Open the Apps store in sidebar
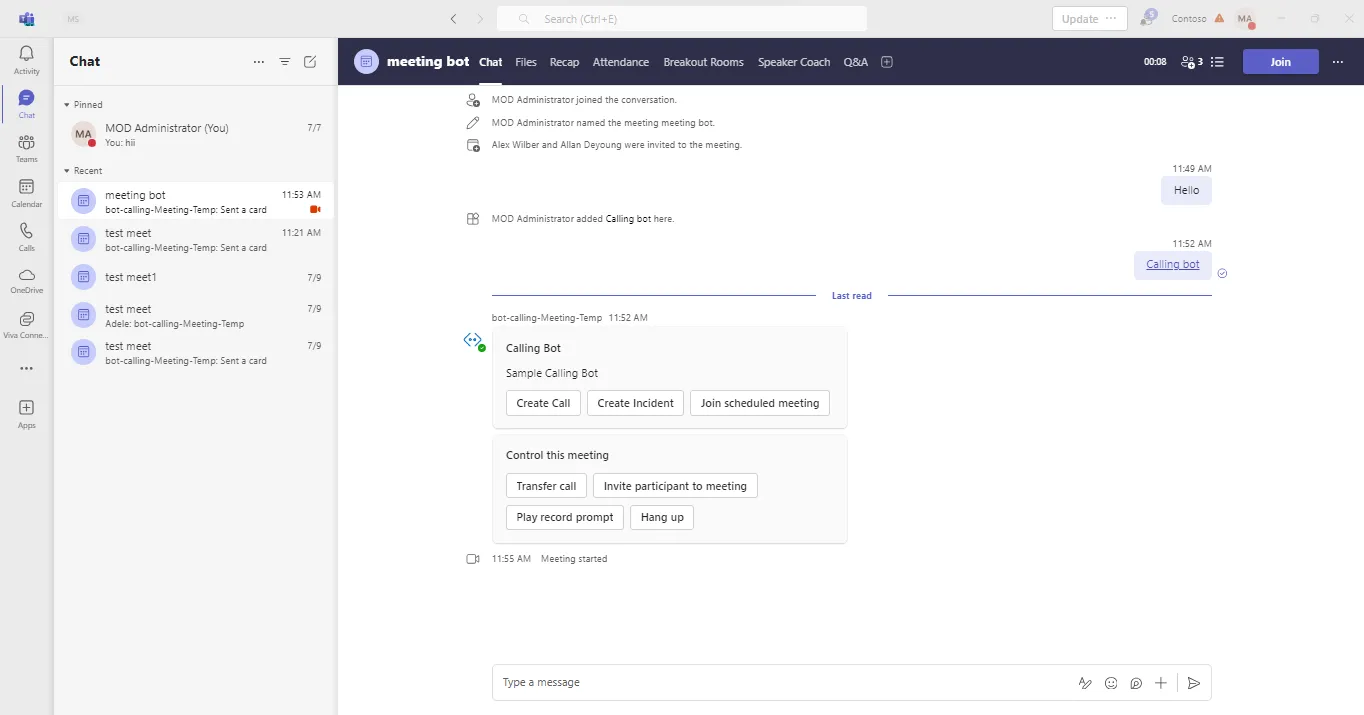Screen dimensions: 1364x715 [x=27, y=414]
